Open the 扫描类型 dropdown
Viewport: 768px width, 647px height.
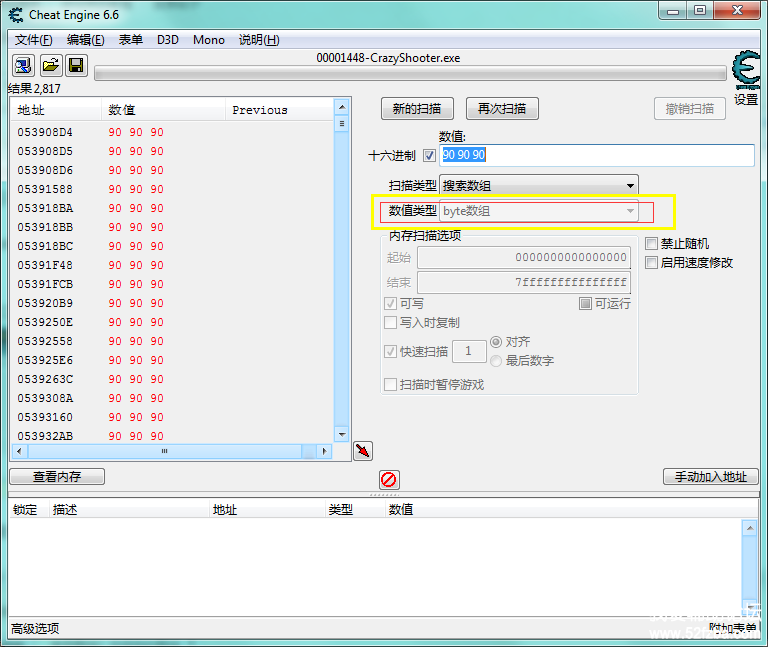[539, 186]
